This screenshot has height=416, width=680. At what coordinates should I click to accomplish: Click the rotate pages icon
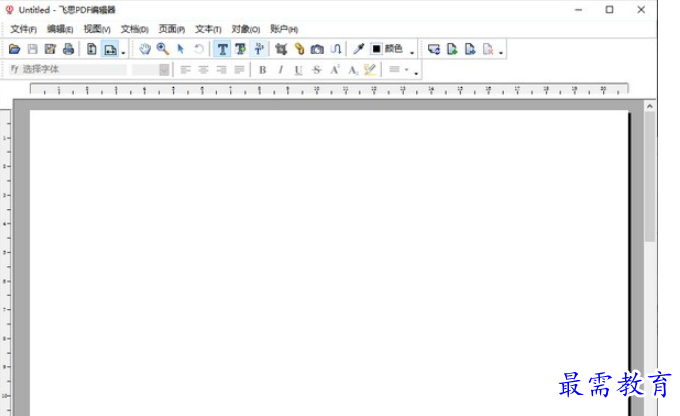tap(434, 49)
